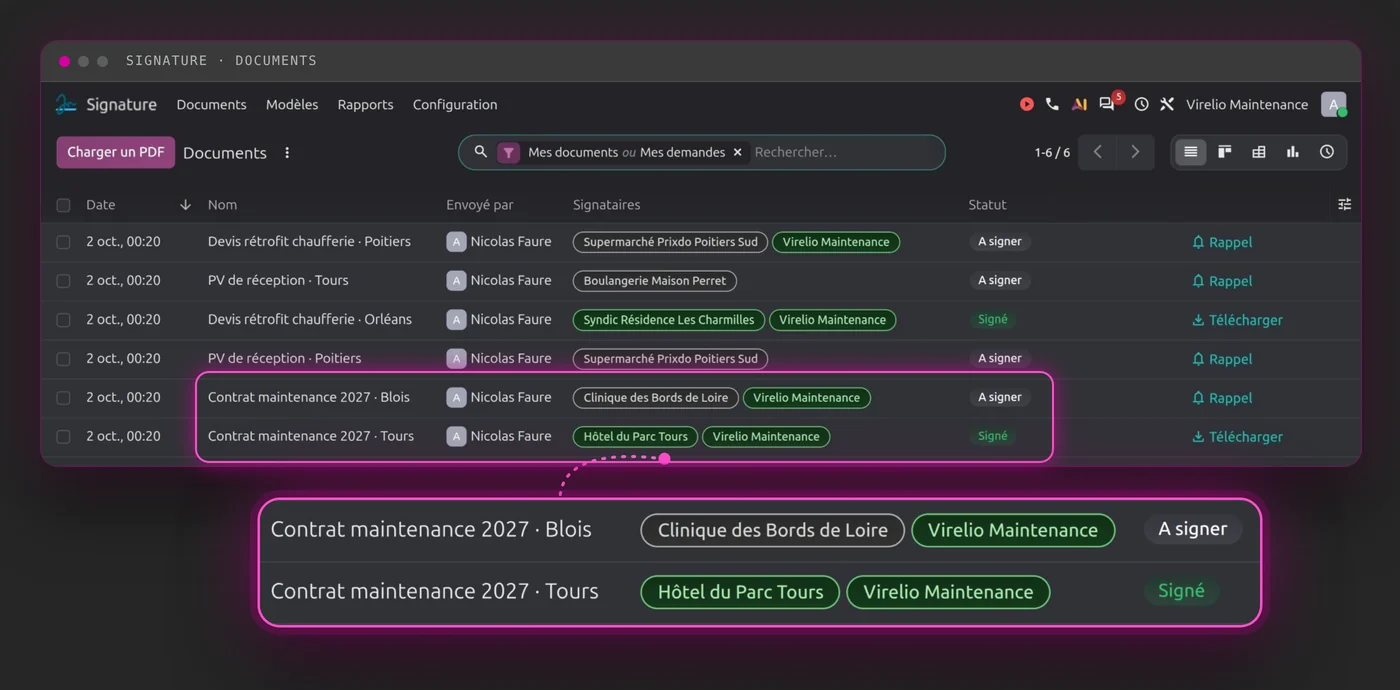Toggle the select-all checkbox in header
This screenshot has height=690, width=1400.
click(x=63, y=205)
